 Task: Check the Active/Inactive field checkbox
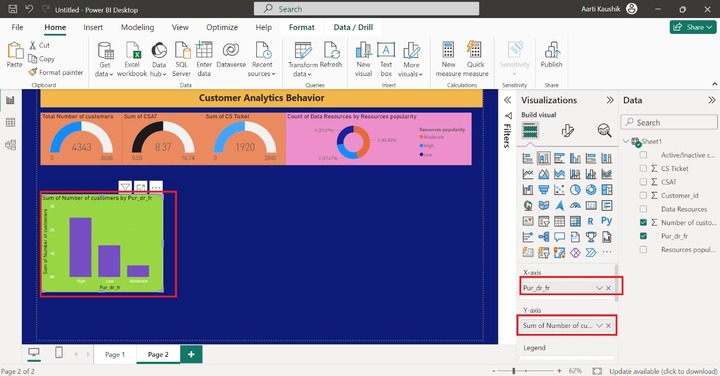pyautogui.click(x=643, y=155)
